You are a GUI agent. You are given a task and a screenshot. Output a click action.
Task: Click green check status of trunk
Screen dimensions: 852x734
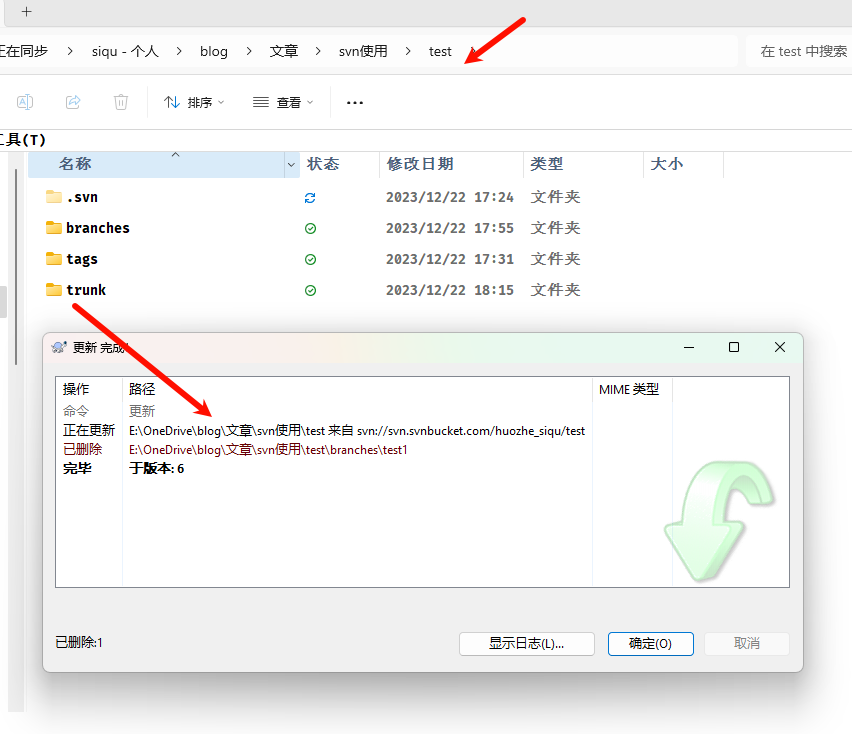tap(310, 290)
